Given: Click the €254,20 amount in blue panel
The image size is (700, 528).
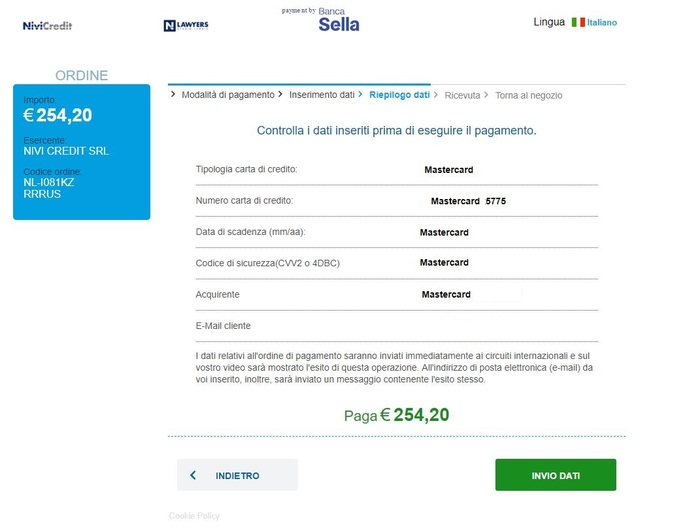Looking at the screenshot, I should 58,115.
